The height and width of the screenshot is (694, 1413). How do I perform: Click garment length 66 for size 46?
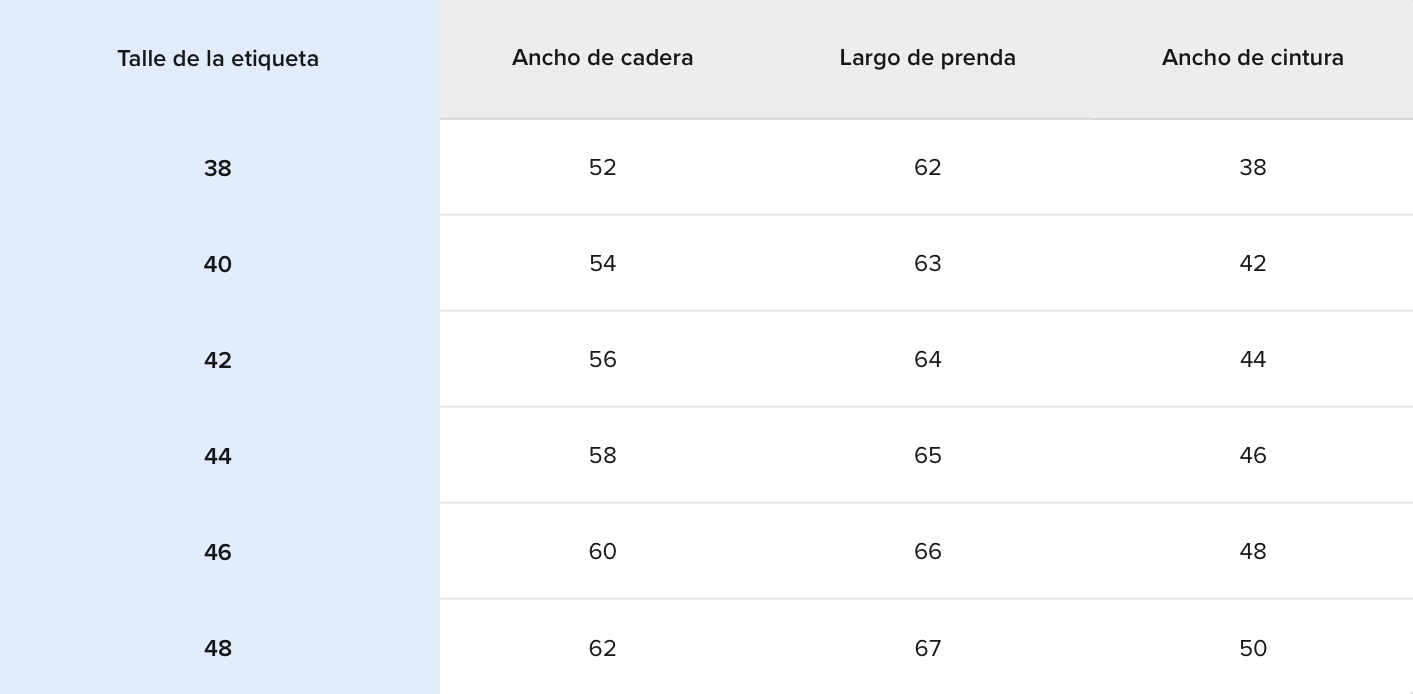tap(927, 551)
